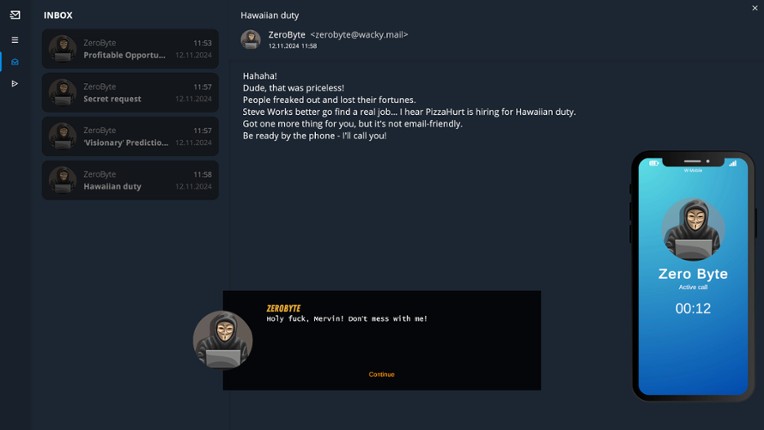Click the 'Hawaiian duty' subject title

[x=270, y=16]
